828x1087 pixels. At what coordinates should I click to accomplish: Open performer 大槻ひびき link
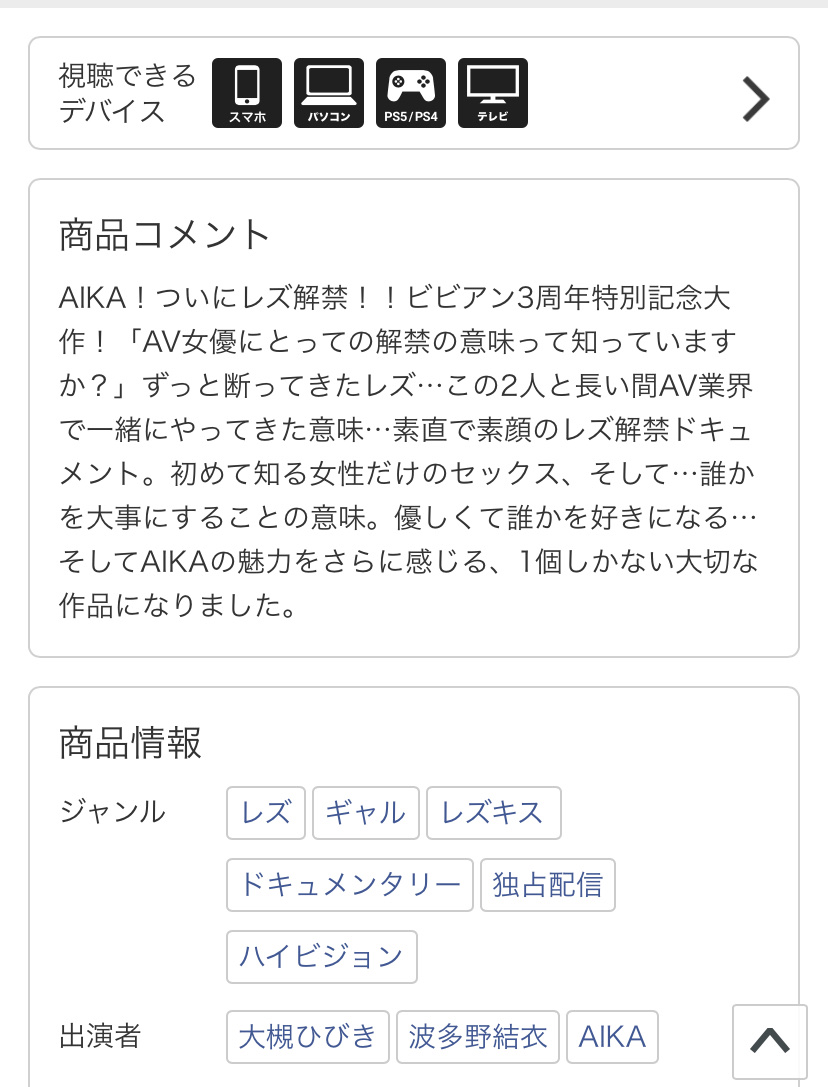307,1036
